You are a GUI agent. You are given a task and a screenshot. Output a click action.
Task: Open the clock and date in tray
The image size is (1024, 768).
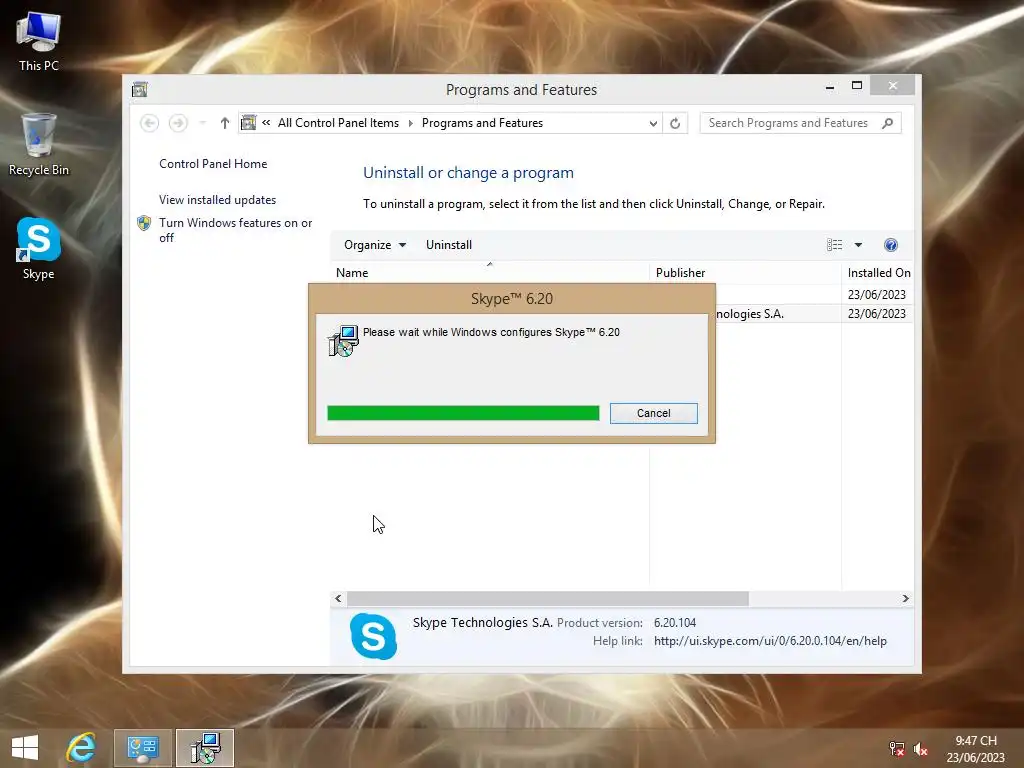[976, 749]
